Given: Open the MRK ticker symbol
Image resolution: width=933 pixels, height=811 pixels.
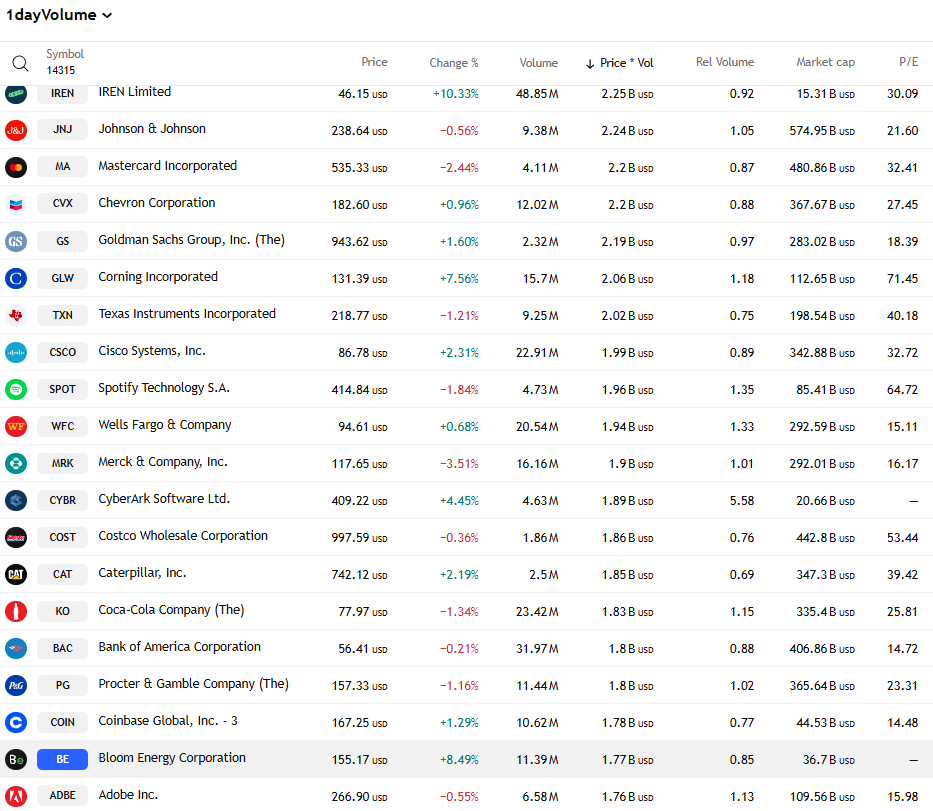Looking at the screenshot, I should tap(62, 463).
